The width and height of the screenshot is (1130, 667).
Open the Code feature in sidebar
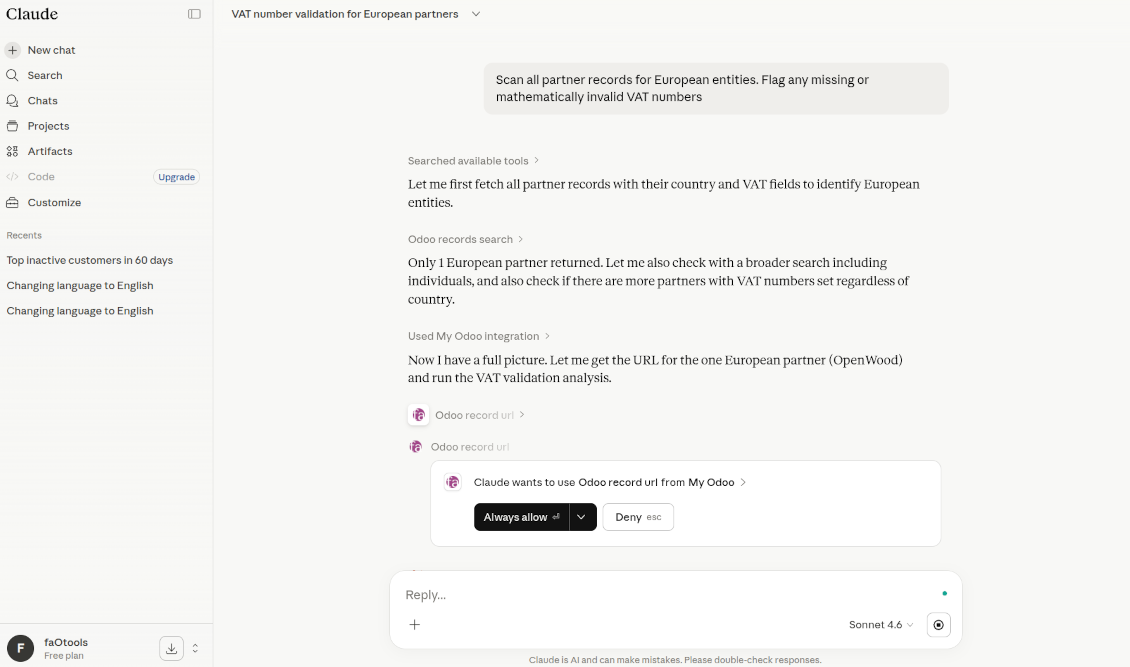(41, 176)
